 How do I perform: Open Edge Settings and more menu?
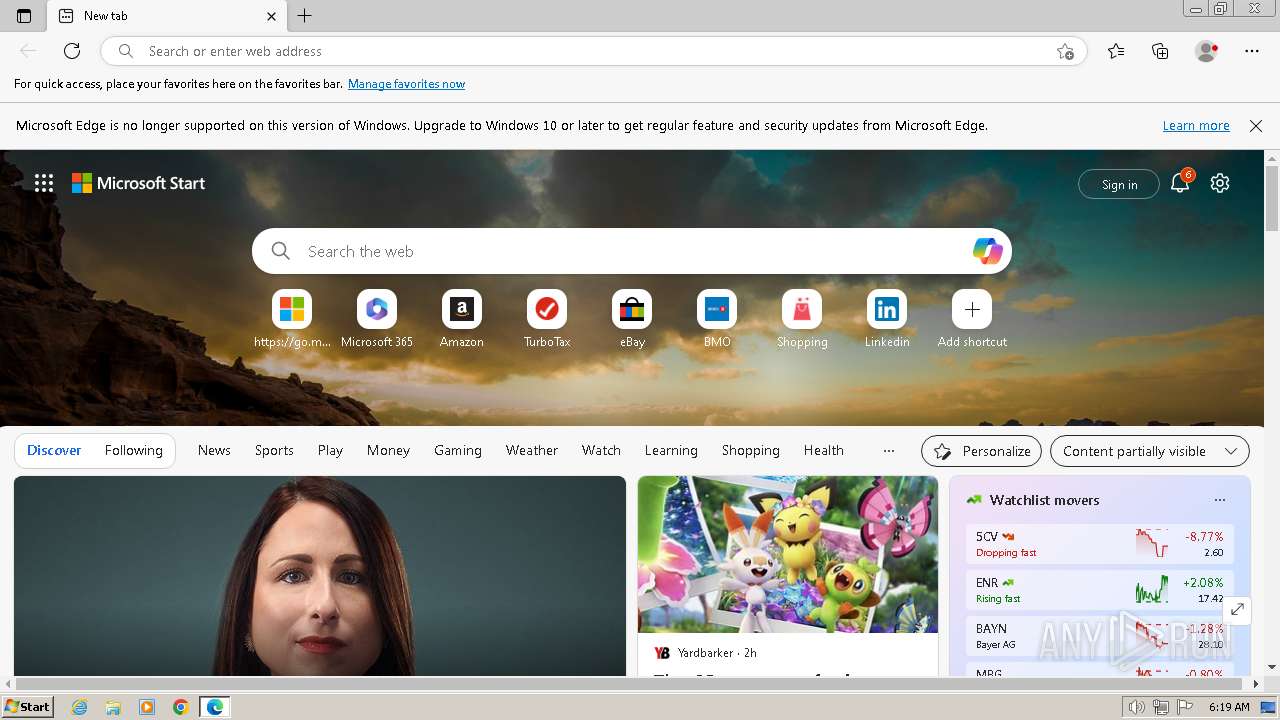tap(1252, 51)
